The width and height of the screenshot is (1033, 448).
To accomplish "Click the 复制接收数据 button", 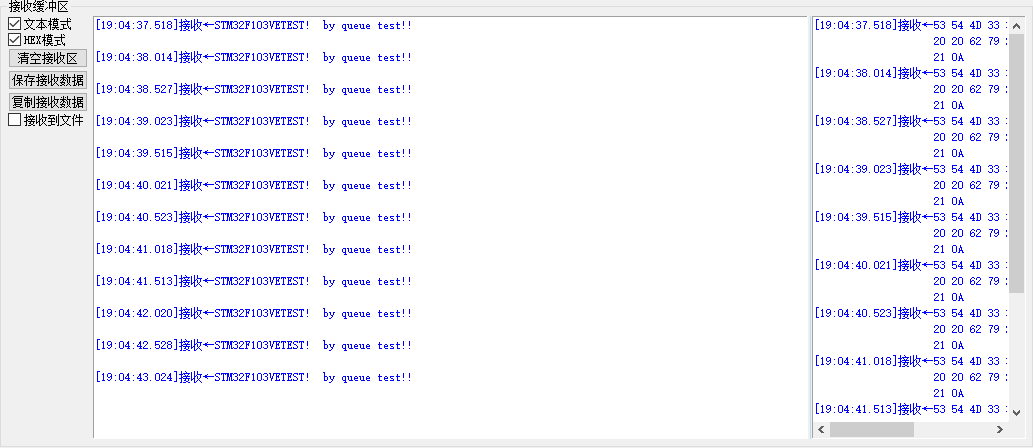I will coord(47,102).
